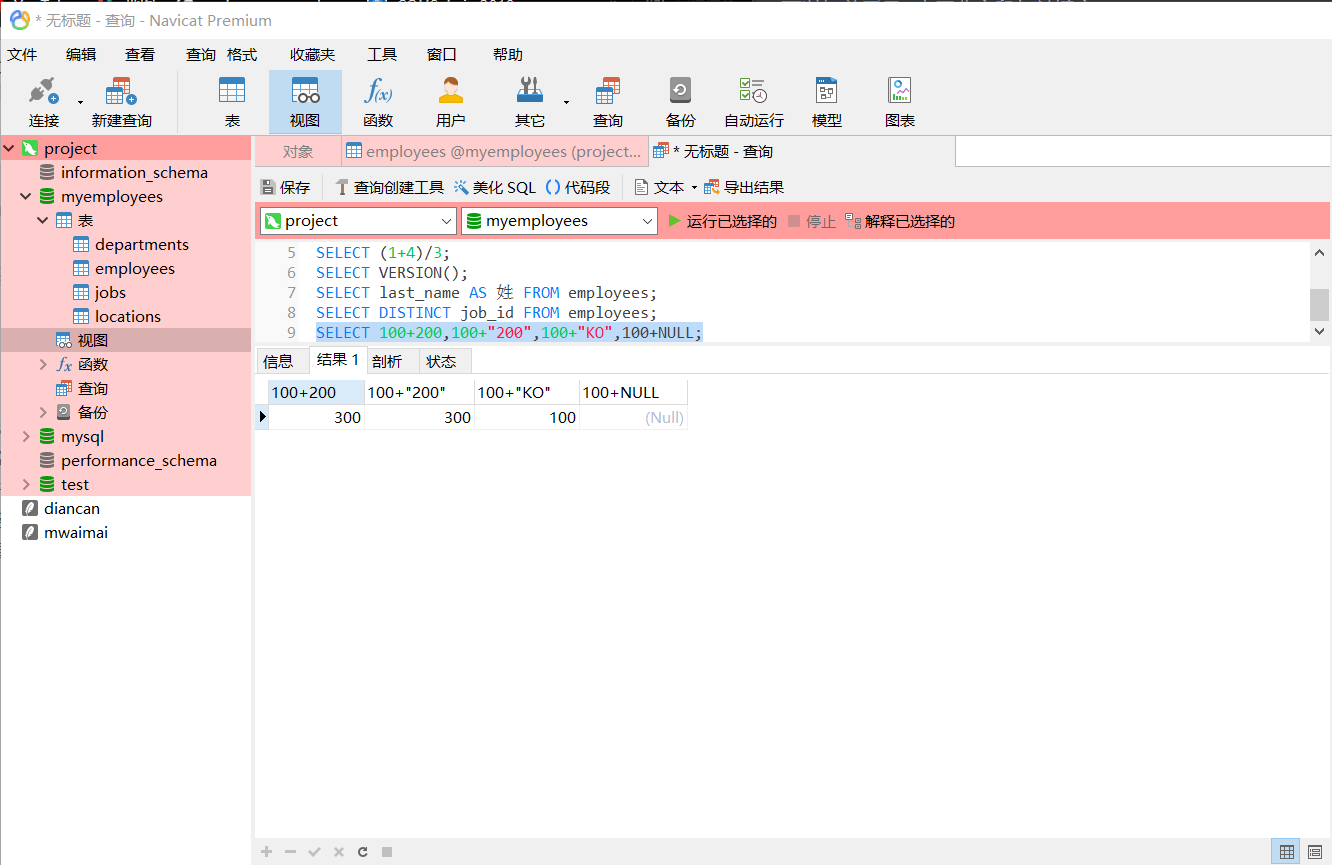Click the editor scrollbar down arrow

pos(1319,331)
